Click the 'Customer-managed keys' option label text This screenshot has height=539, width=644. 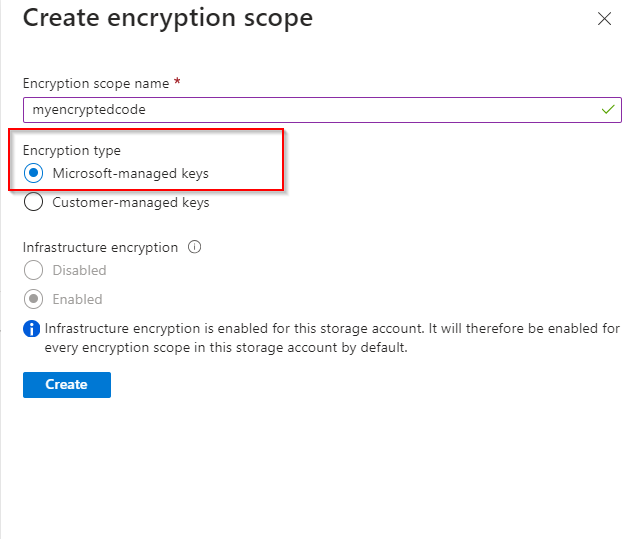(x=131, y=202)
